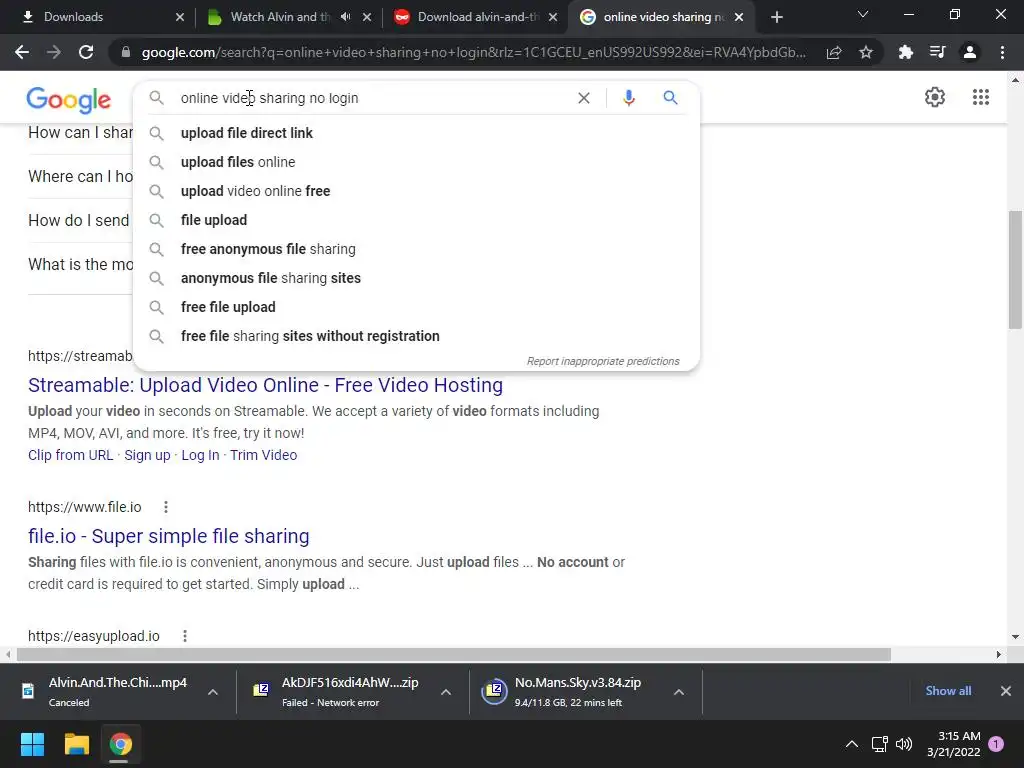The height and width of the screenshot is (768, 1024).
Task: Start voice search with microphone icon
Action: pyautogui.click(x=628, y=98)
